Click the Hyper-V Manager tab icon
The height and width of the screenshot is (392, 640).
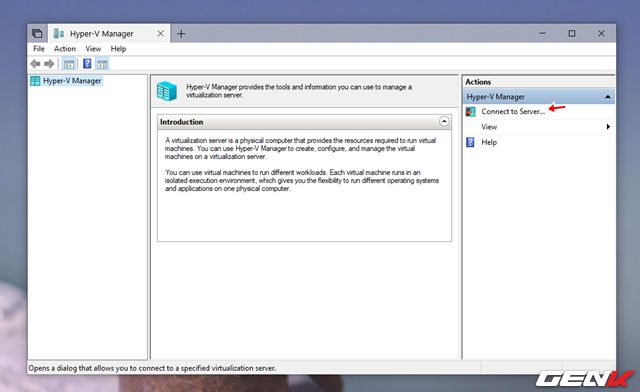click(x=59, y=33)
